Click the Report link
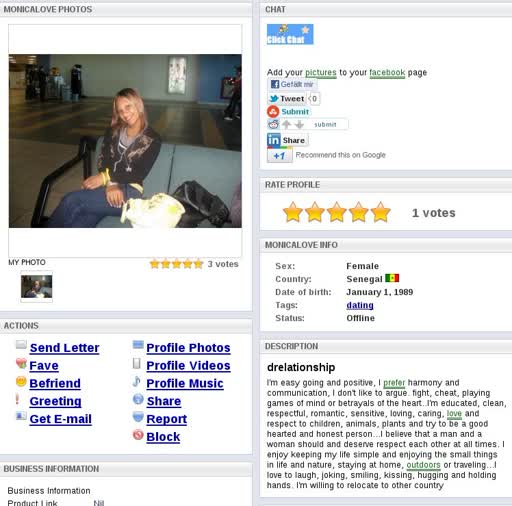 pyautogui.click(x=167, y=419)
